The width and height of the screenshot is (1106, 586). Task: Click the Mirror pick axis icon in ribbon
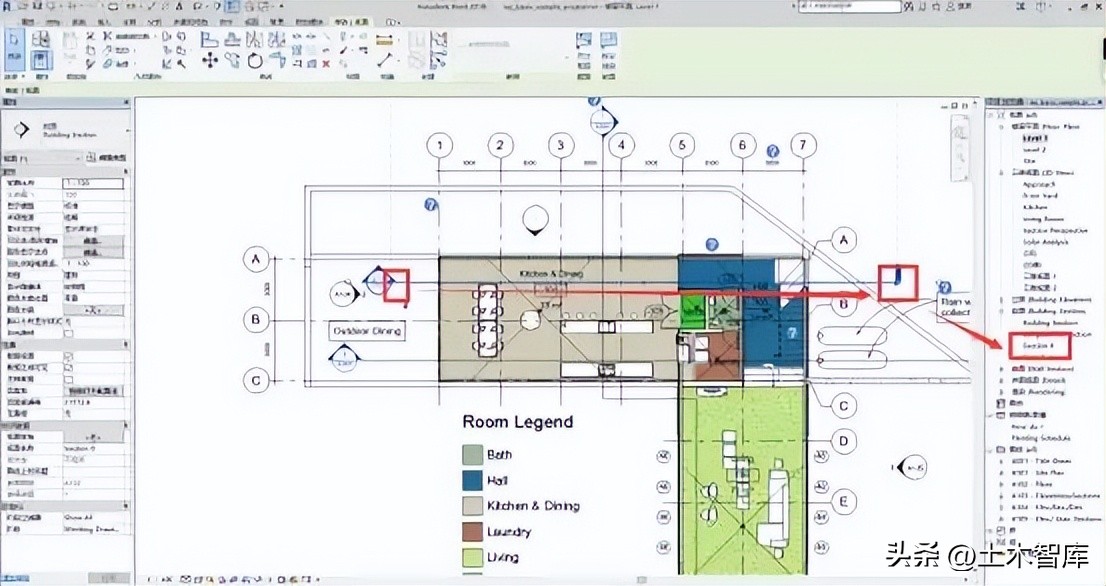pyautogui.click(x=255, y=40)
